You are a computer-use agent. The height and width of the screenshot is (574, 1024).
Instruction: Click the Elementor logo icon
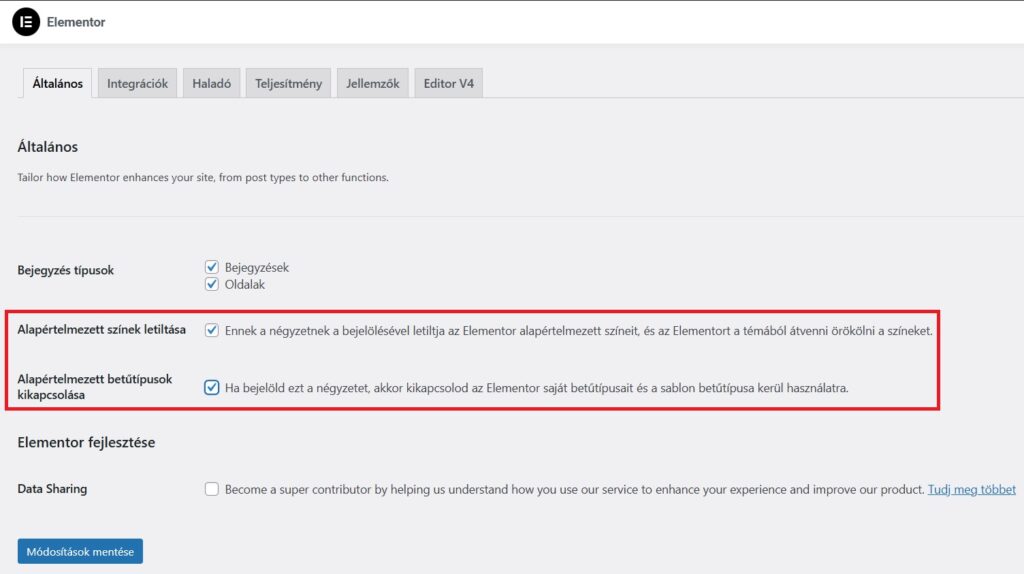[x=26, y=22]
